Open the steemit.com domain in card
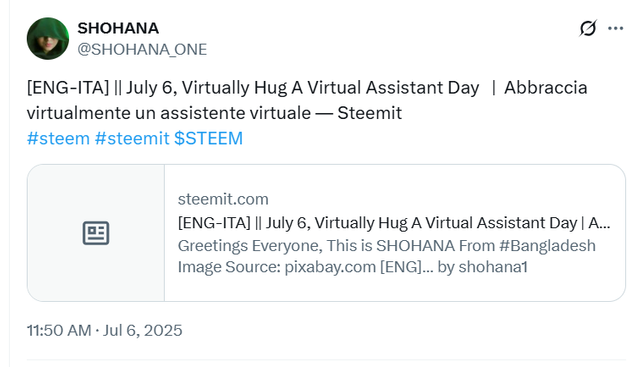The height and width of the screenshot is (367, 640). (x=223, y=199)
